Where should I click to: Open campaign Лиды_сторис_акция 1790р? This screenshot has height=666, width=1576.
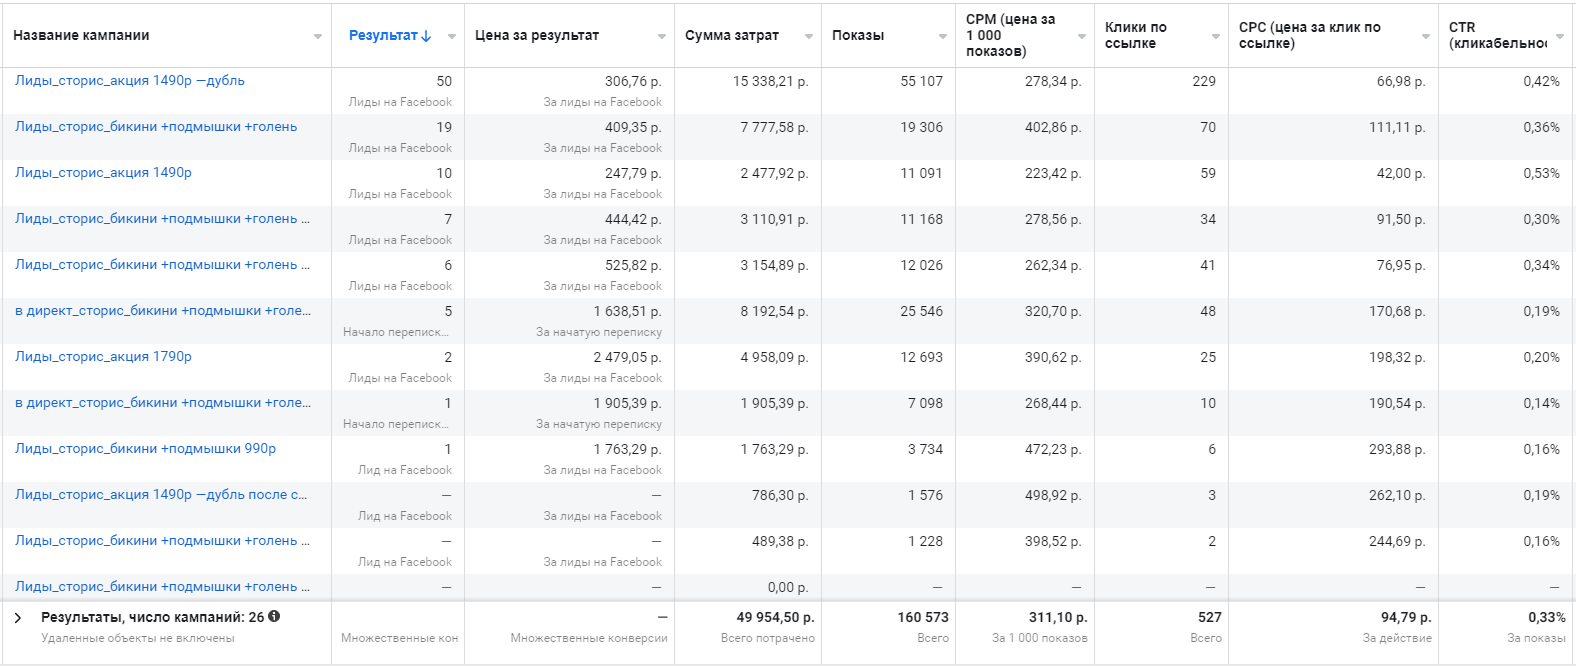[x=103, y=357]
